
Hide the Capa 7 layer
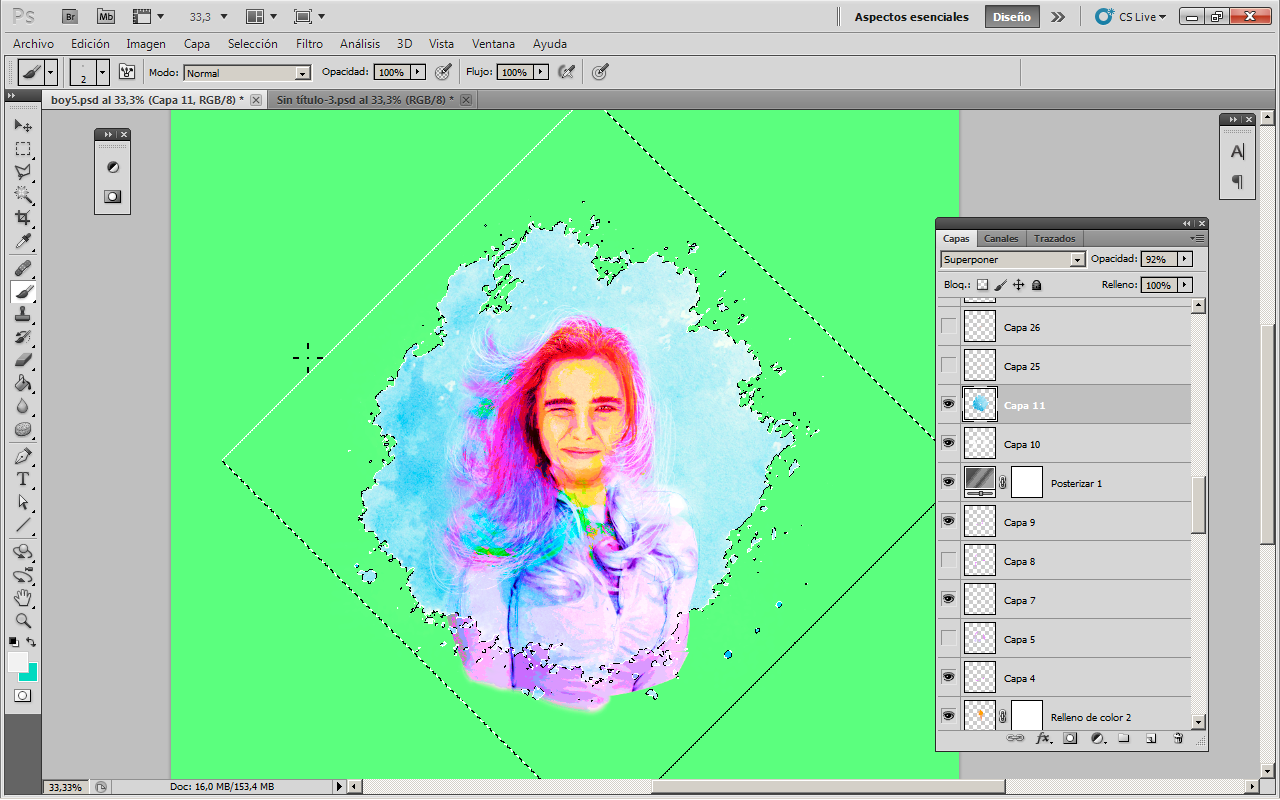tap(948, 599)
